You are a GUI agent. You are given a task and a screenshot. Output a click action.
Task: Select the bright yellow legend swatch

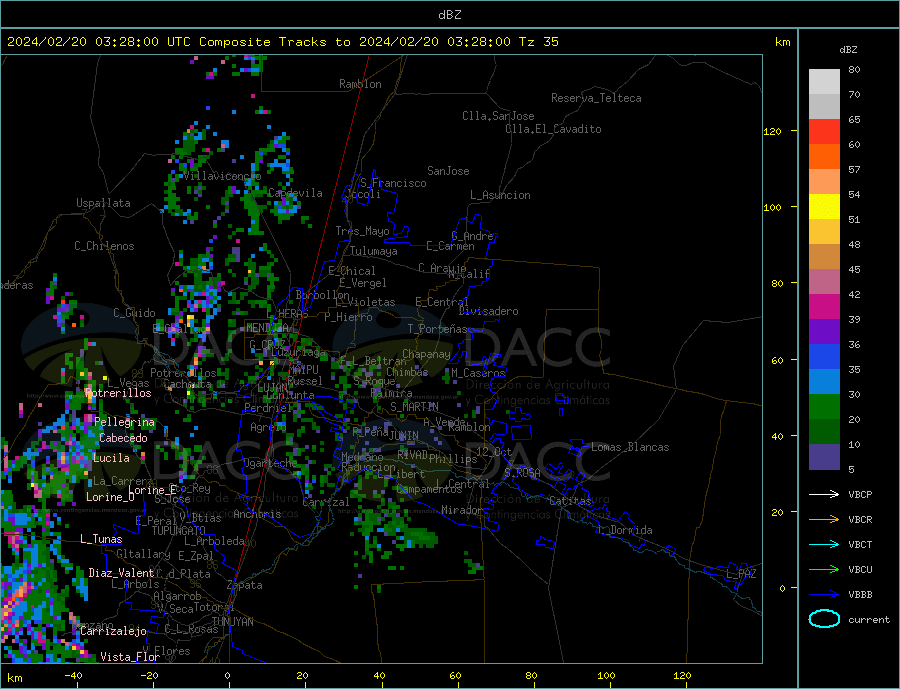pyautogui.click(x=824, y=207)
